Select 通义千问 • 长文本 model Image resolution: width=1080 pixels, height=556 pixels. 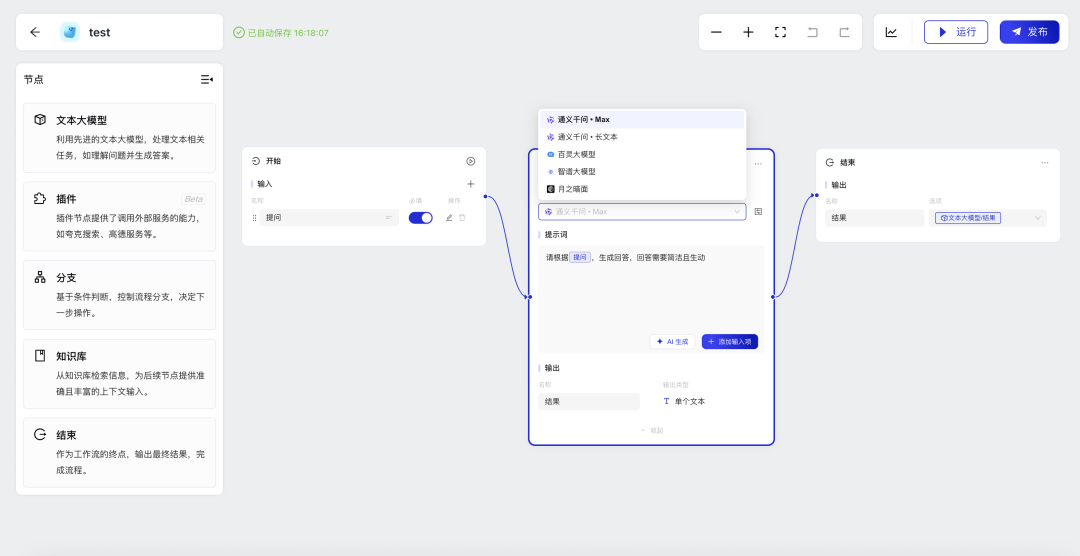(x=642, y=137)
